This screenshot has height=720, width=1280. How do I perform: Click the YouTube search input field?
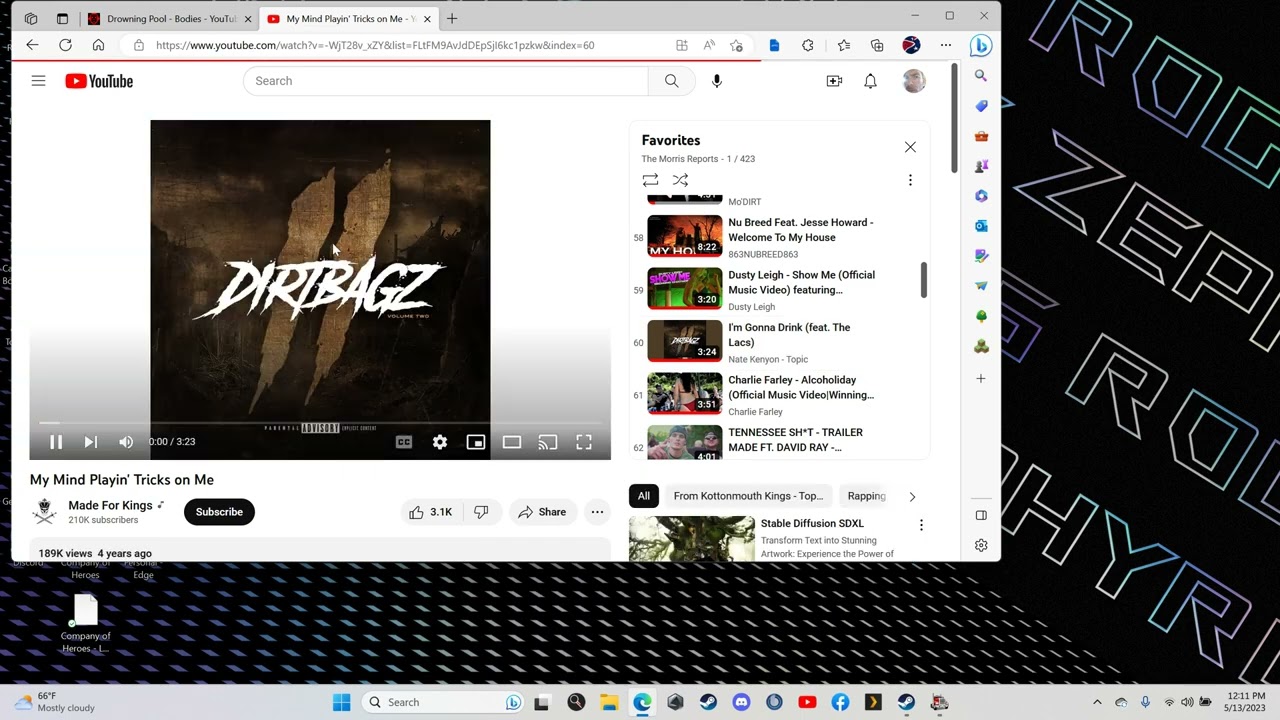click(446, 81)
